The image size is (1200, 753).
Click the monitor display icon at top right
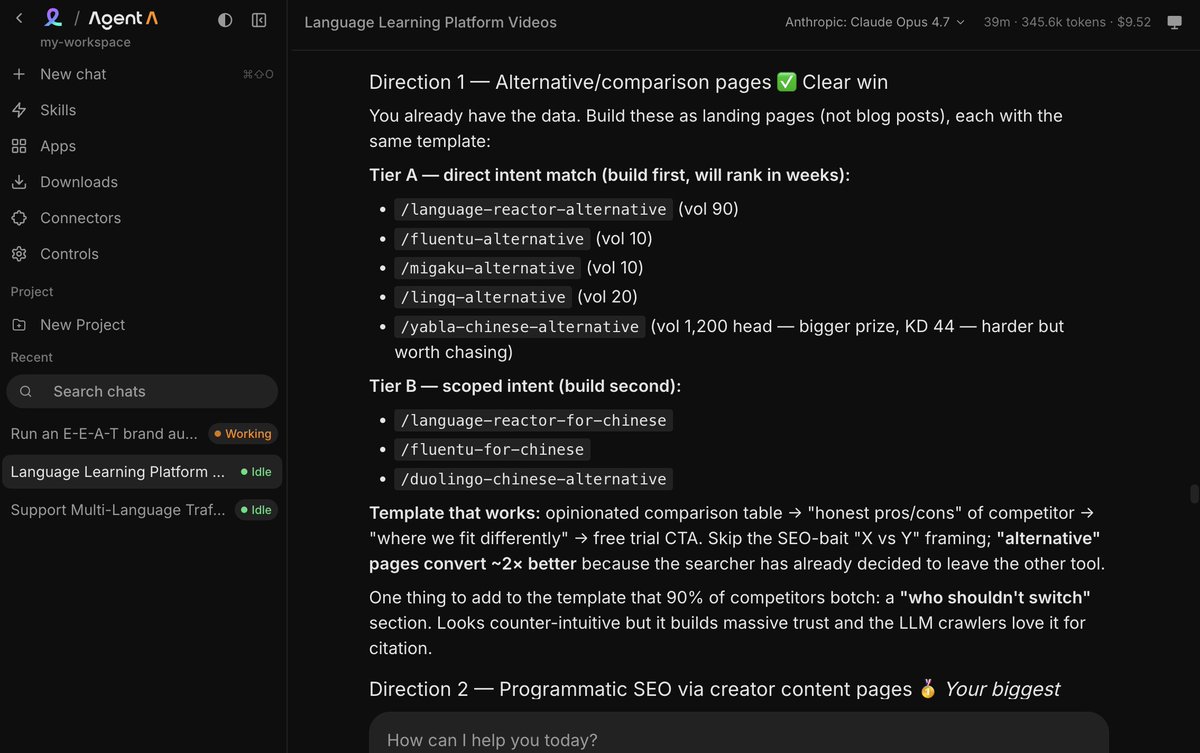[x=1175, y=22]
